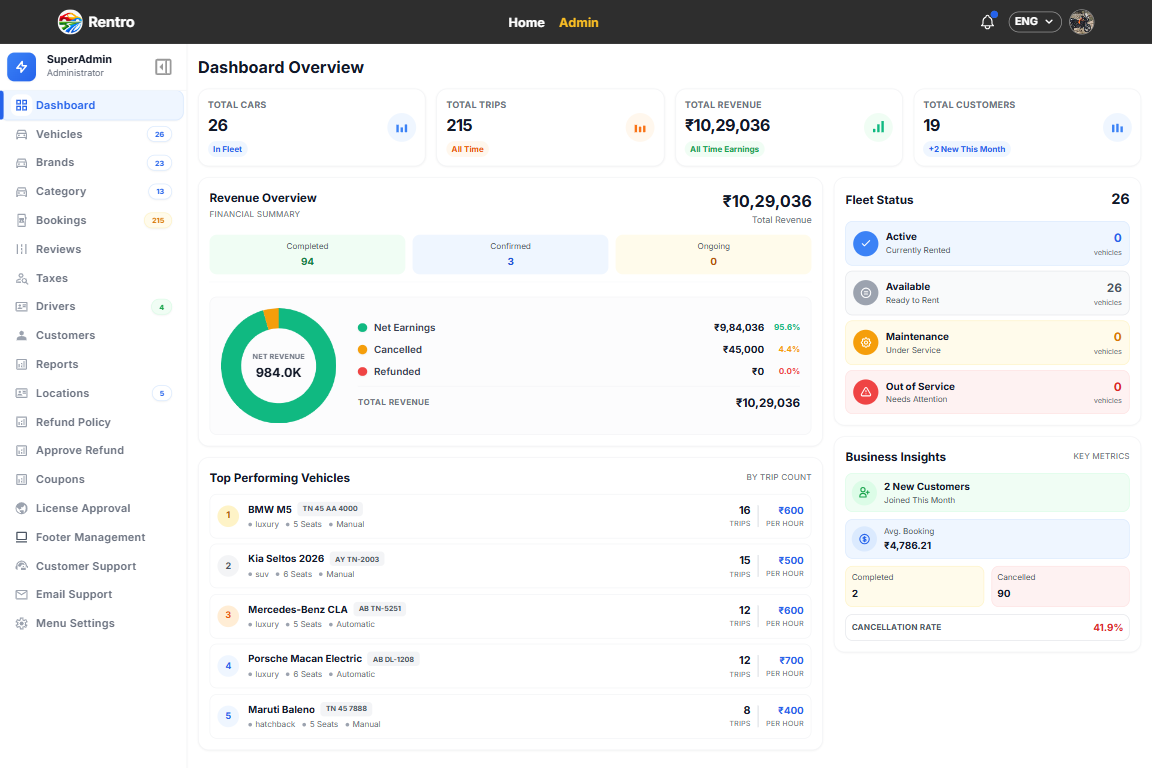Click the Menu Settings gear icon

[21, 623]
